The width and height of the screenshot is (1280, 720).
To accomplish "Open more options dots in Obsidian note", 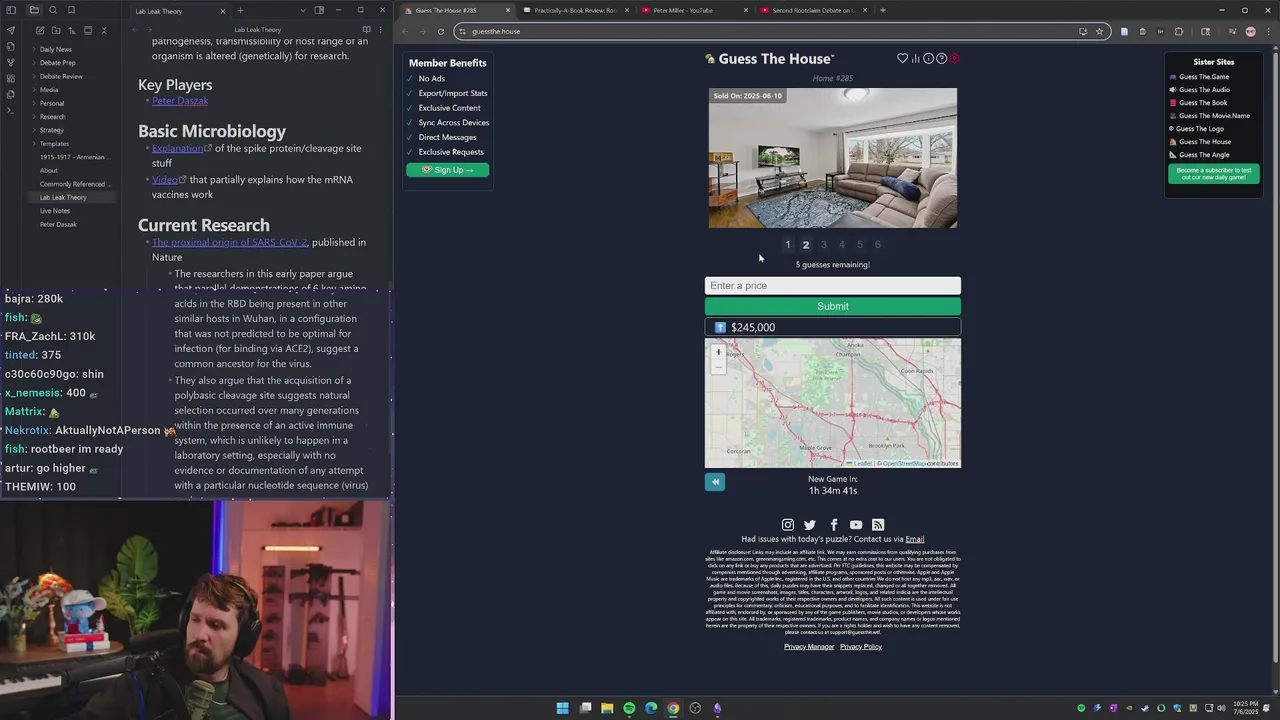I will coord(382,30).
